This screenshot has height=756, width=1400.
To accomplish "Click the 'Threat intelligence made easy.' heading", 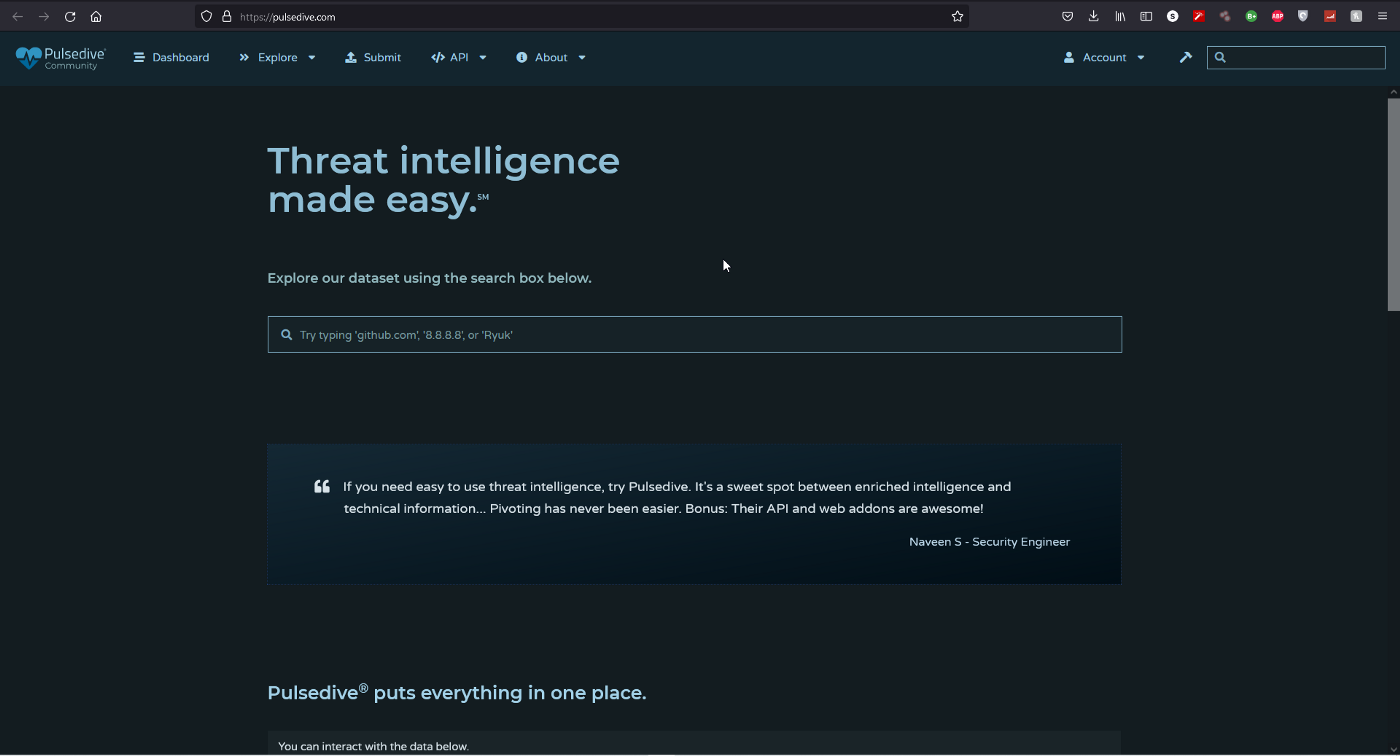I will pos(443,180).
